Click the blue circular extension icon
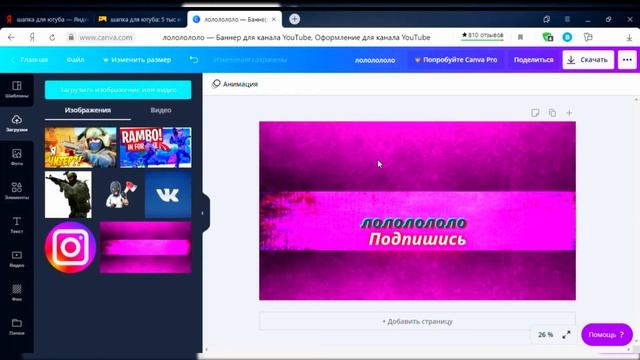The image size is (640, 360). pyautogui.click(x=567, y=37)
